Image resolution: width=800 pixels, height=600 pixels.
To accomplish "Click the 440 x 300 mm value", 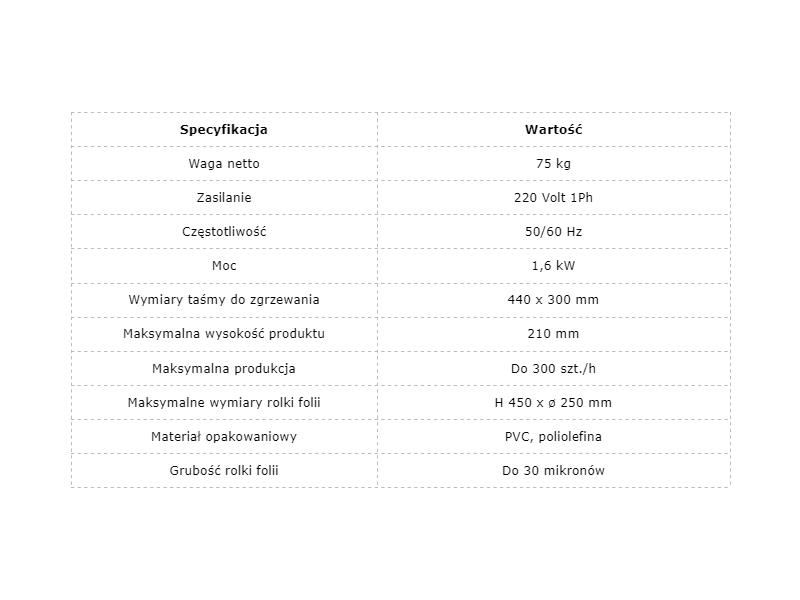I will (554, 299).
